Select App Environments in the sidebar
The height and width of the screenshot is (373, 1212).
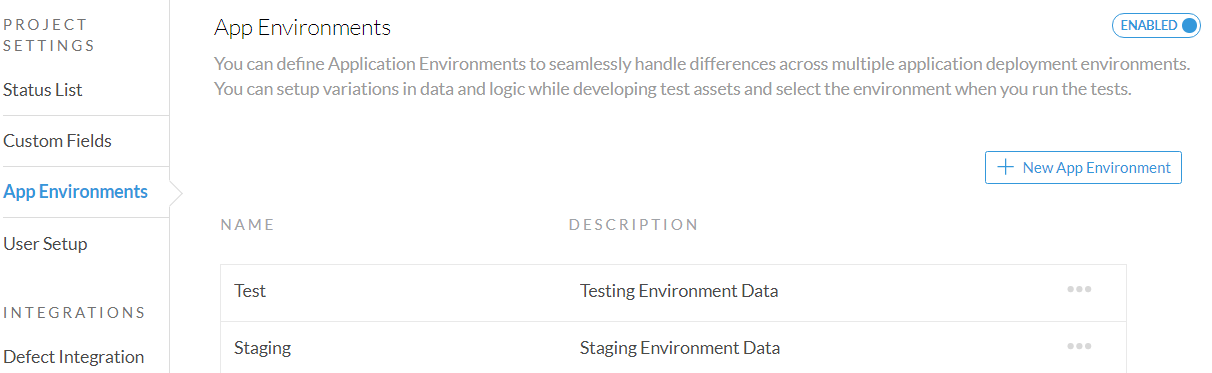click(x=75, y=192)
